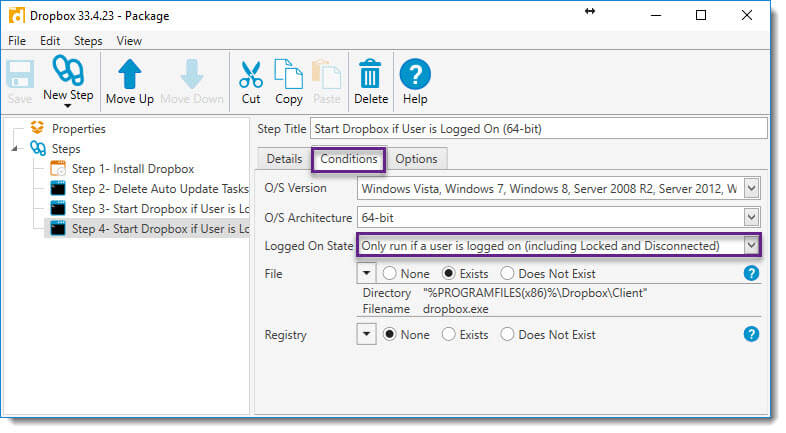Image resolution: width=786 pixels, height=433 pixels.
Task: Select Does Not Exist for File condition
Action: coord(507,273)
